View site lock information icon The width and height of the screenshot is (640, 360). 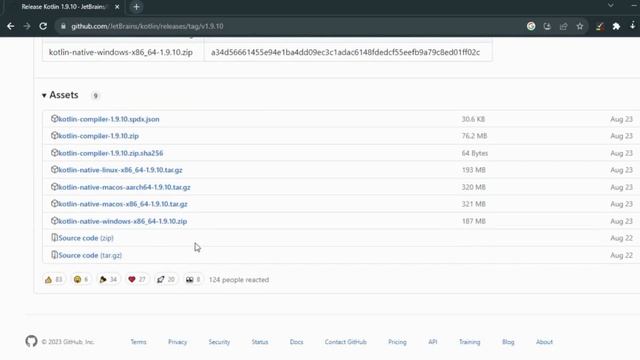click(x=63, y=26)
